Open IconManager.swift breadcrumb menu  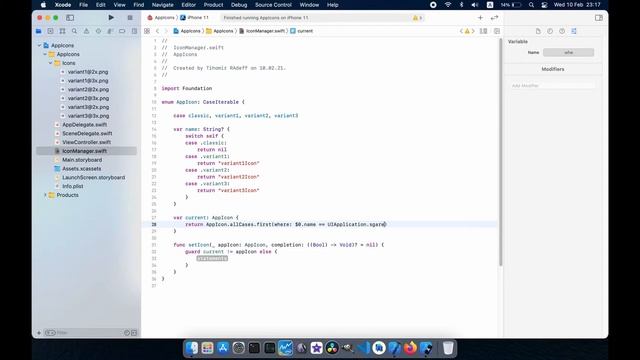tap(262, 31)
